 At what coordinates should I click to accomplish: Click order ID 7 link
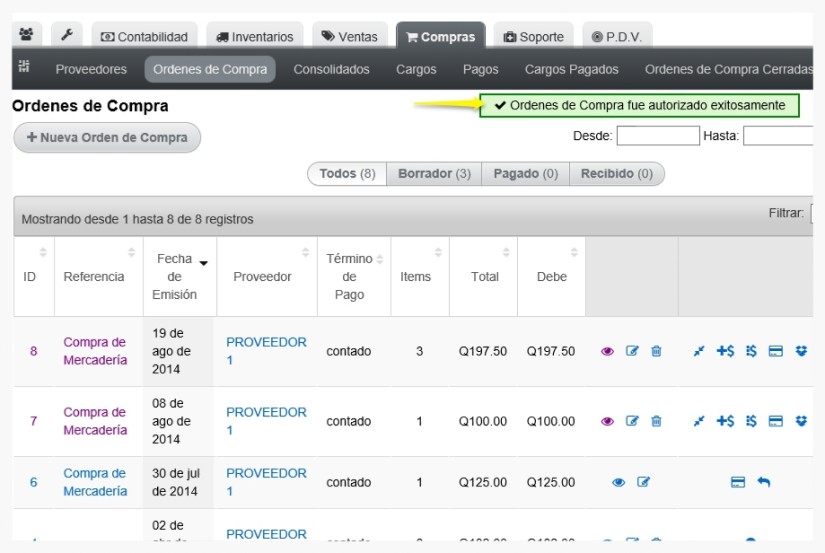pyautogui.click(x=34, y=421)
